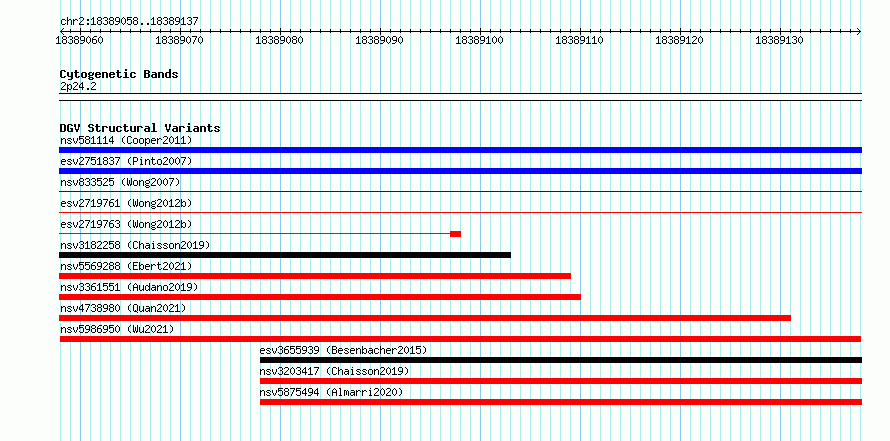Click nsv3182258 (Chaisson2019) label

point(135,245)
